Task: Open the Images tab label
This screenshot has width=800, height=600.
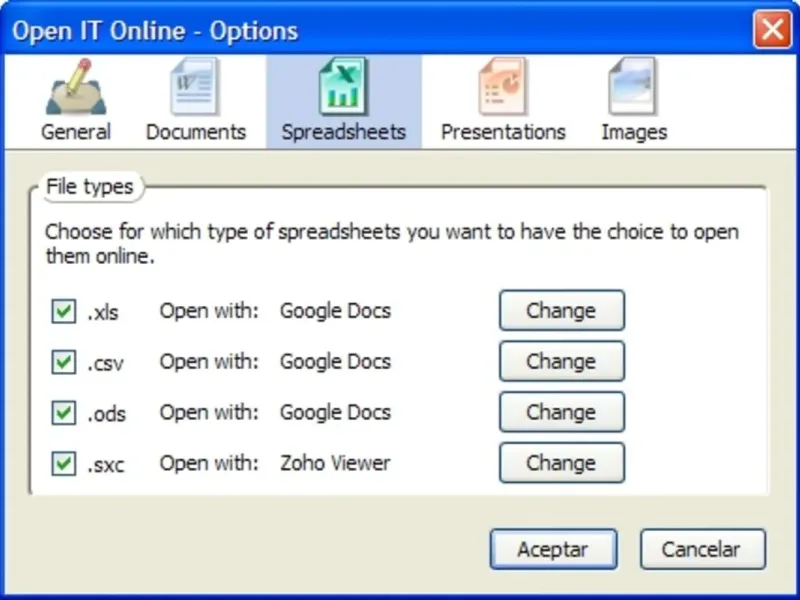Action: coord(634,132)
